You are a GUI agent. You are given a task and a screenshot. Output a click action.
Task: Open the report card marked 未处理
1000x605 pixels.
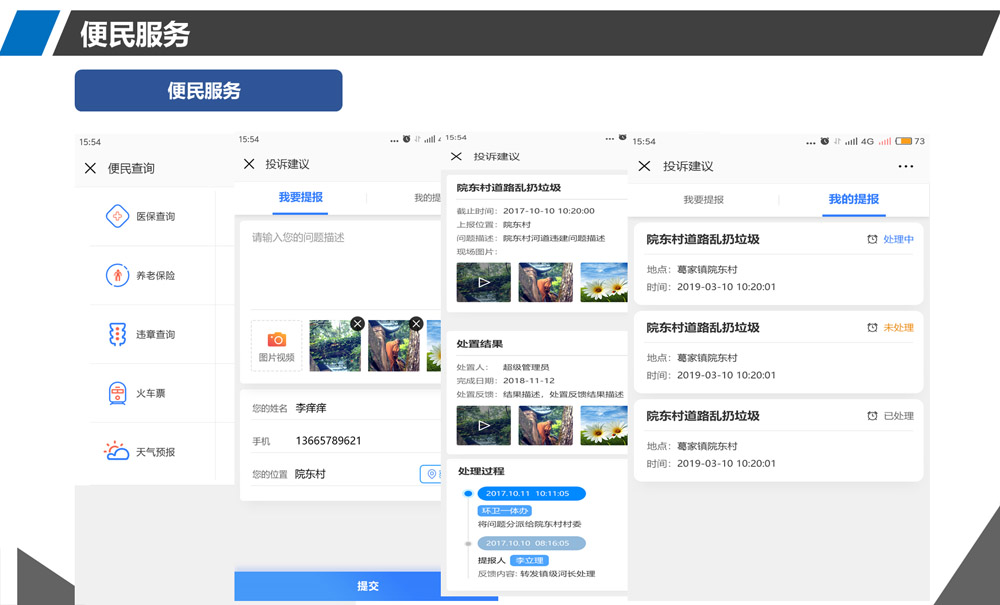pos(779,352)
